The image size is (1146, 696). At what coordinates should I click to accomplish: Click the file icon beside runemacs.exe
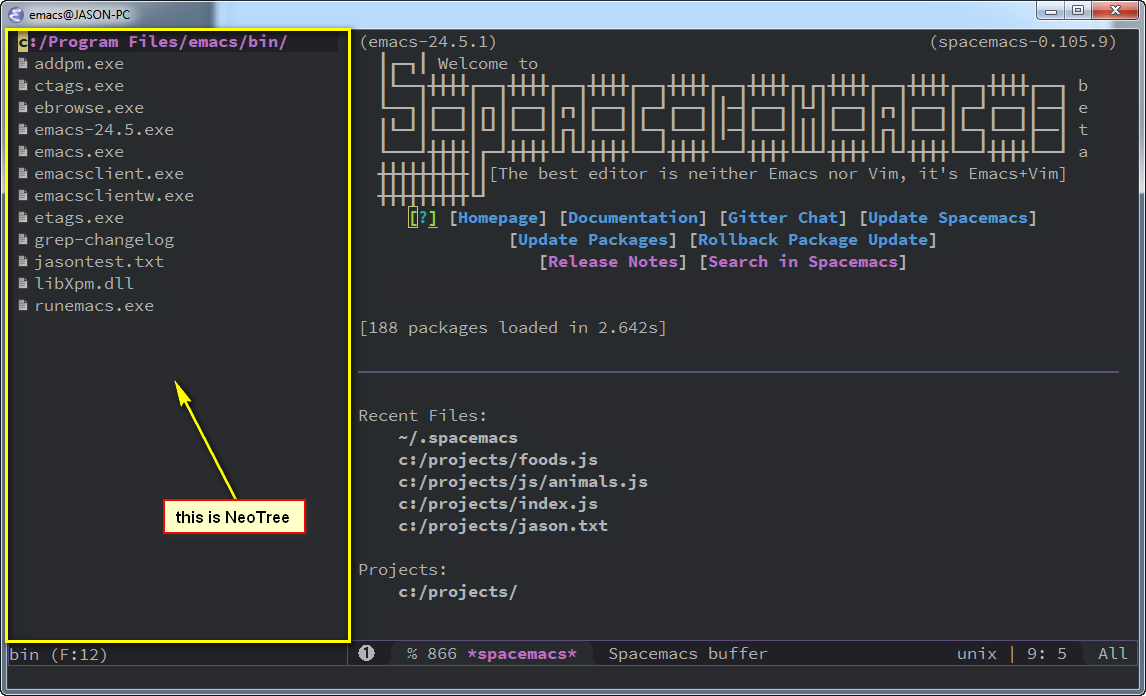23,305
